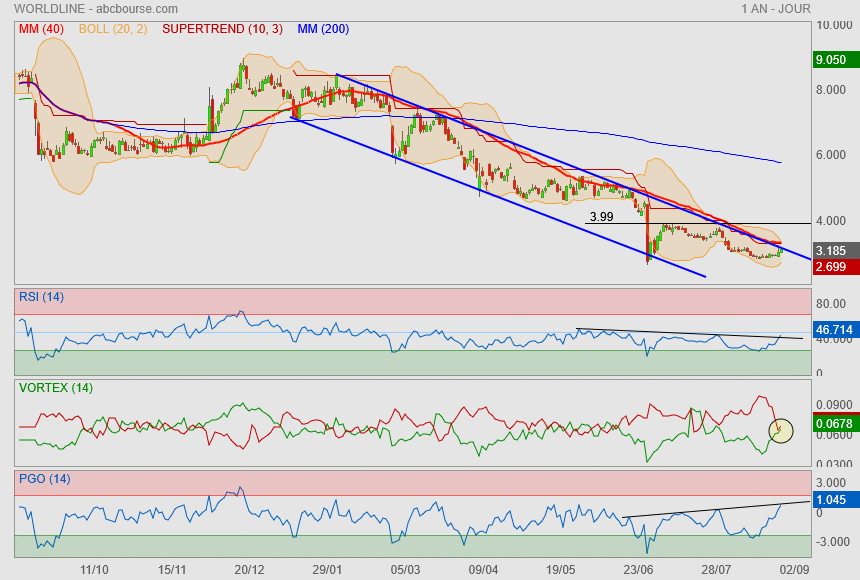Click the green 0.0678 Vortex value tag
Screen dimensions: 860x580
pyautogui.click(x=834, y=424)
